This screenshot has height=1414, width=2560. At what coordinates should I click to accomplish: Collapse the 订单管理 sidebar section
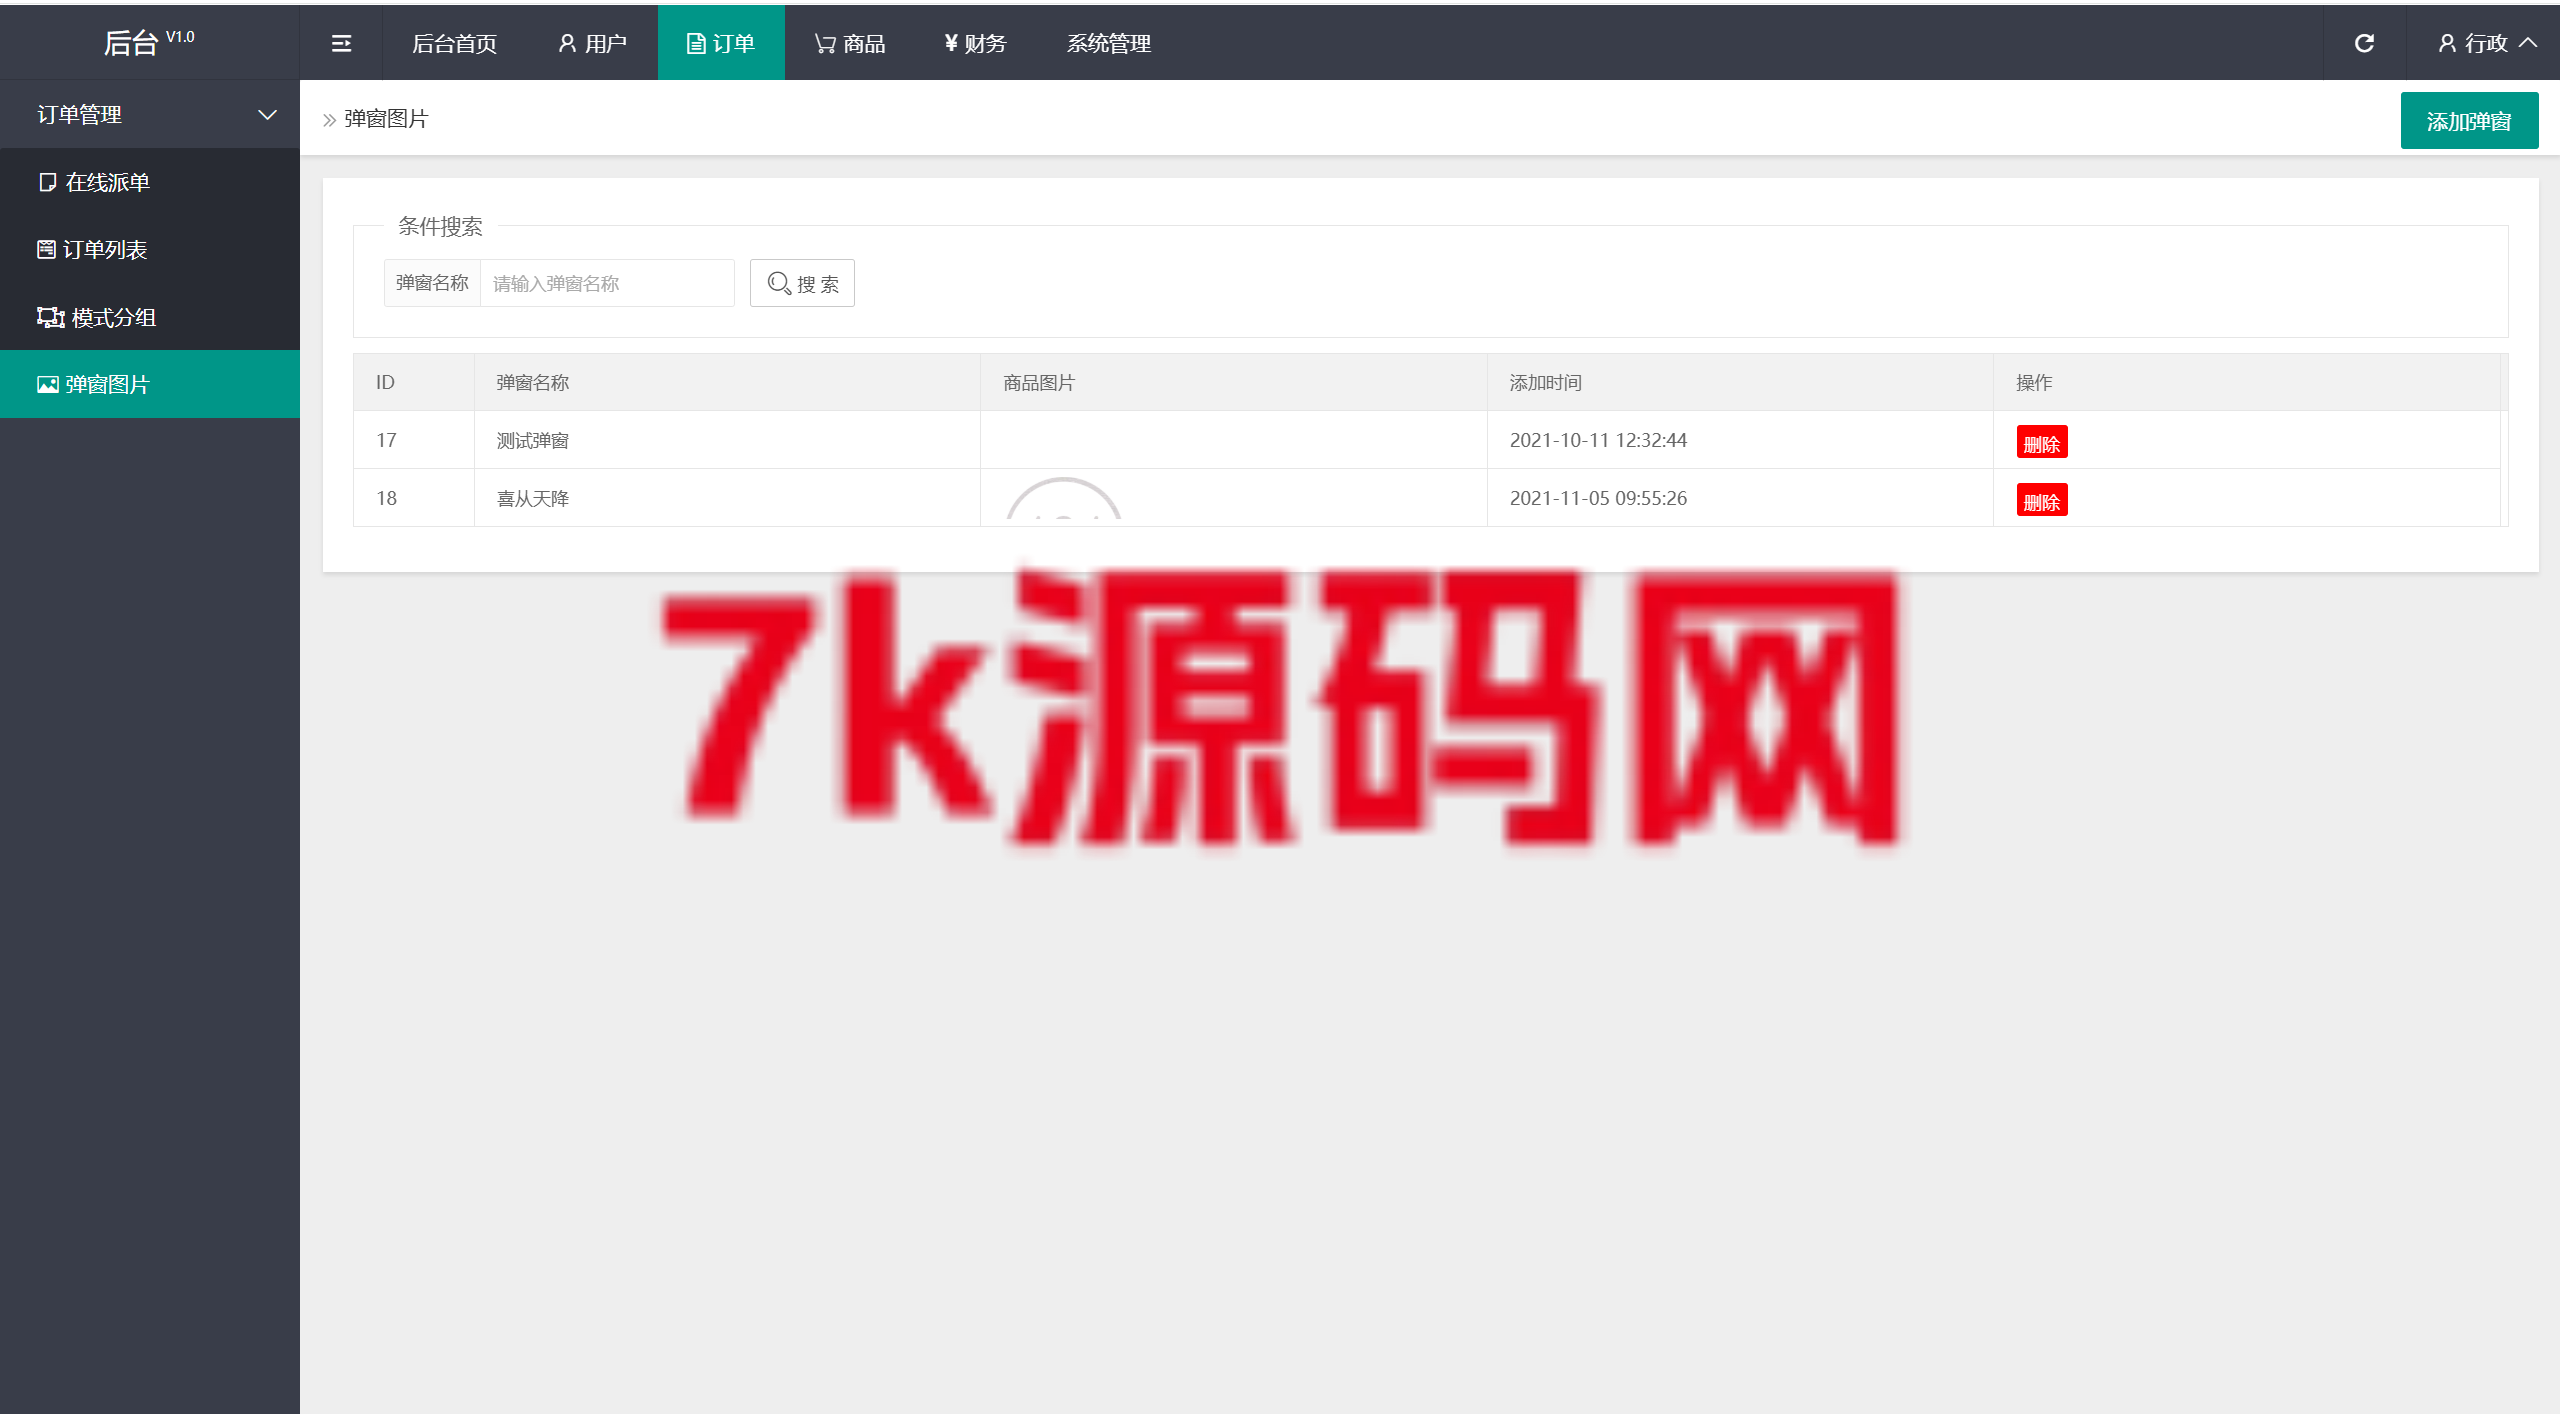point(150,114)
